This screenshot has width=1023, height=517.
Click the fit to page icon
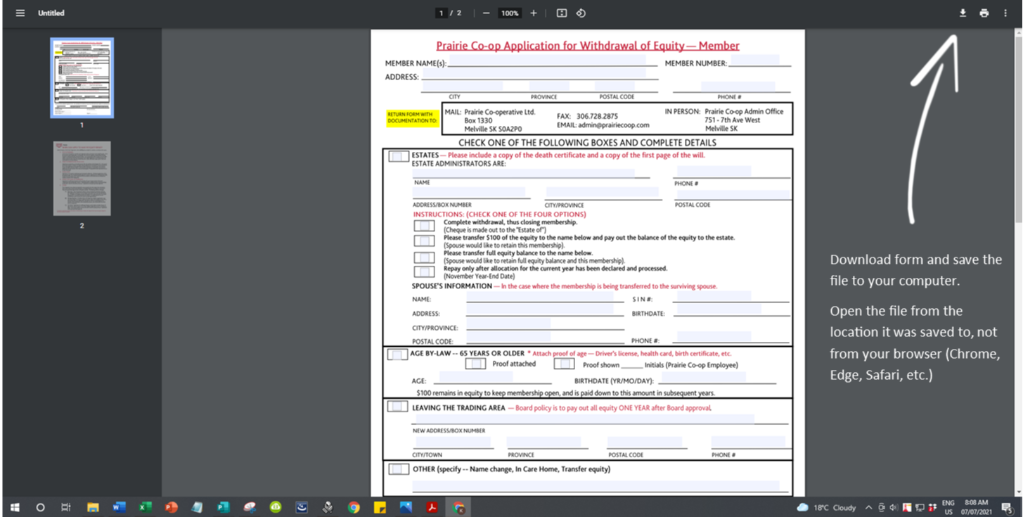[561, 13]
